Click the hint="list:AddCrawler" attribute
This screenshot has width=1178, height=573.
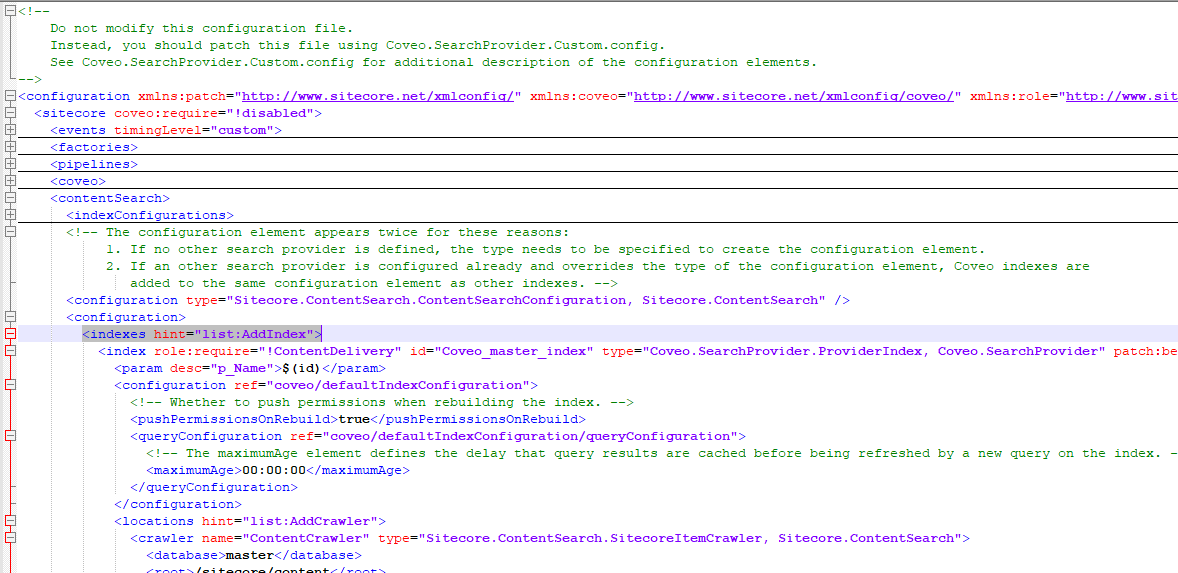[x=289, y=520]
